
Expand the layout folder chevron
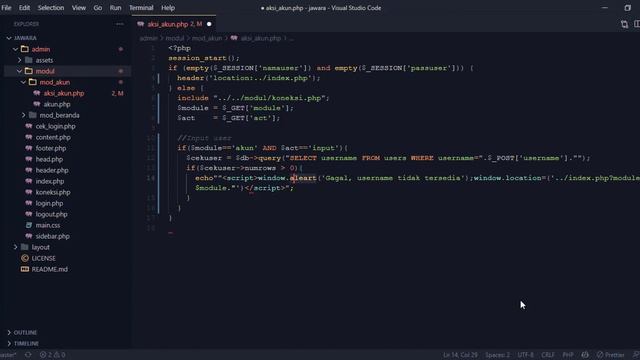click(16, 247)
